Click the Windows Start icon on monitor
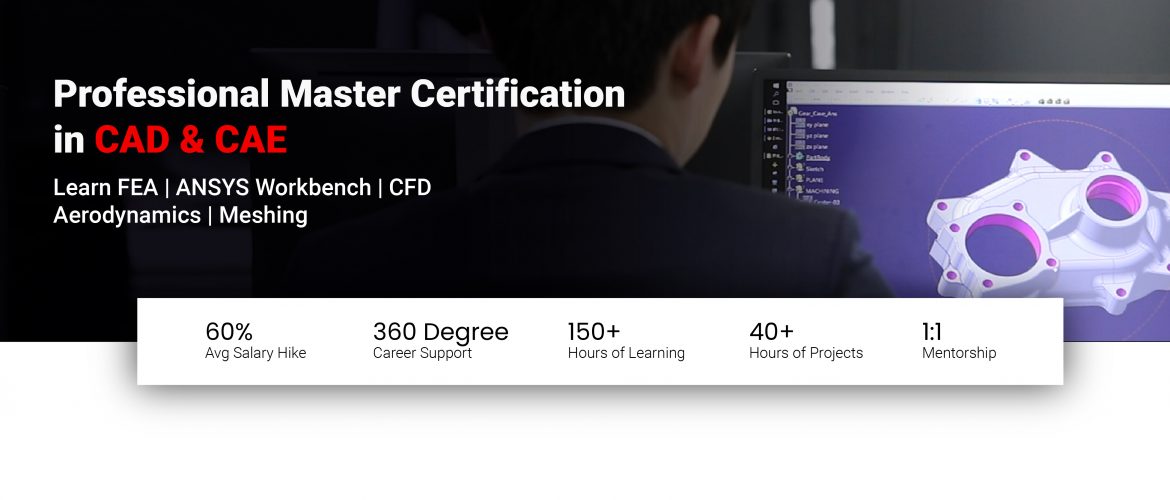The height and width of the screenshot is (500, 1170). pos(776,85)
